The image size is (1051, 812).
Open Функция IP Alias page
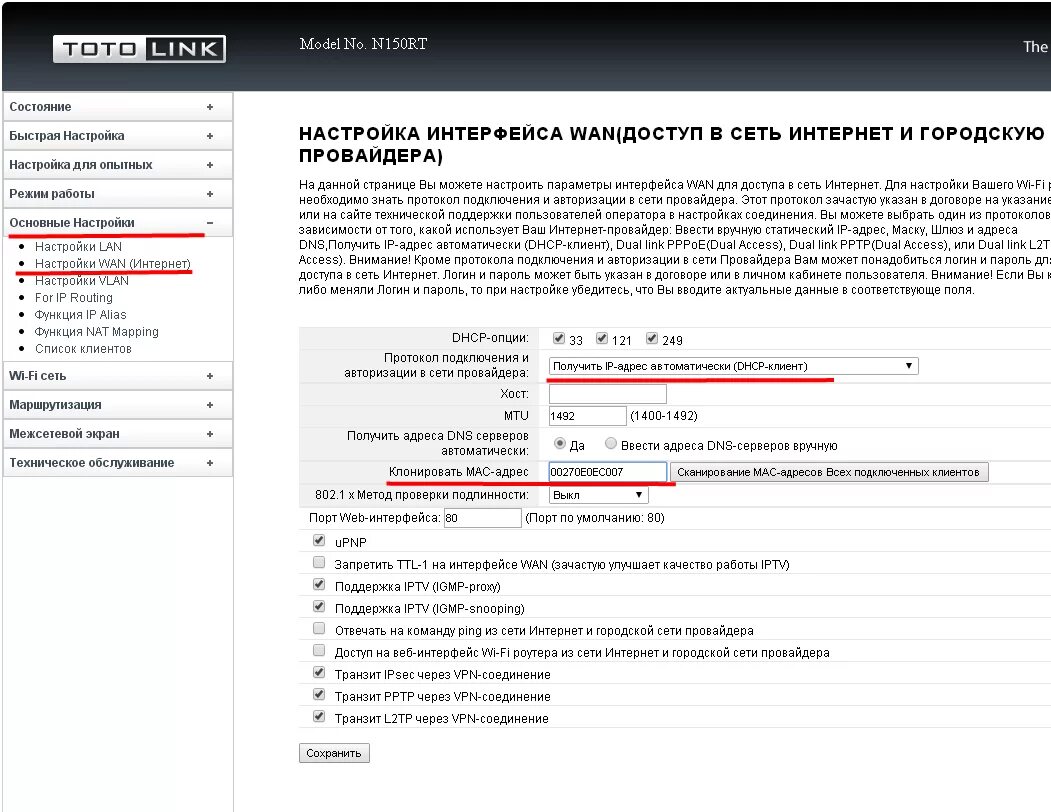click(x=80, y=314)
